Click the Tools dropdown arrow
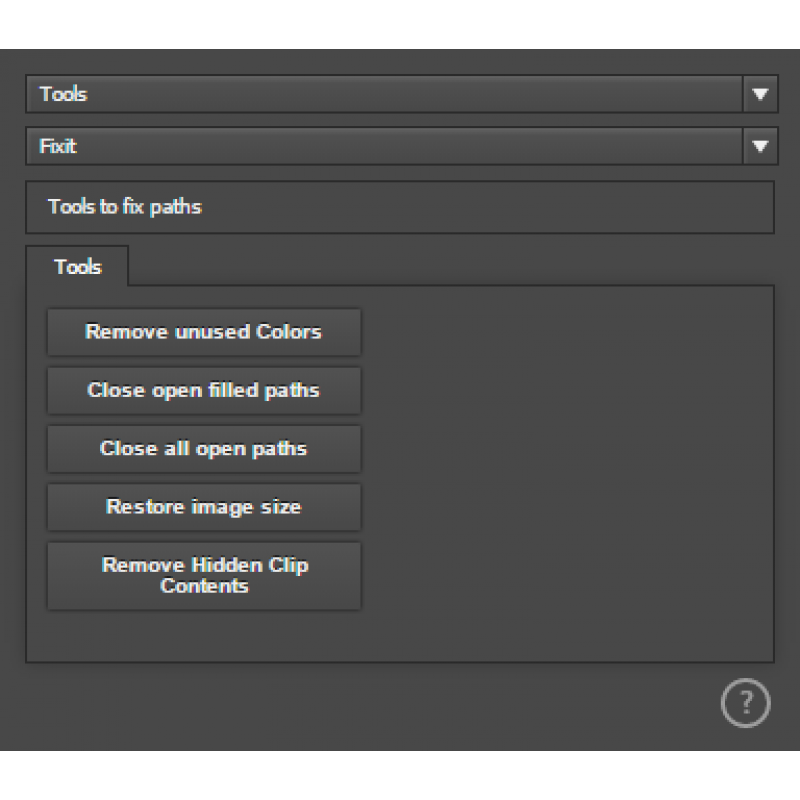The height and width of the screenshot is (800, 800). point(762,93)
